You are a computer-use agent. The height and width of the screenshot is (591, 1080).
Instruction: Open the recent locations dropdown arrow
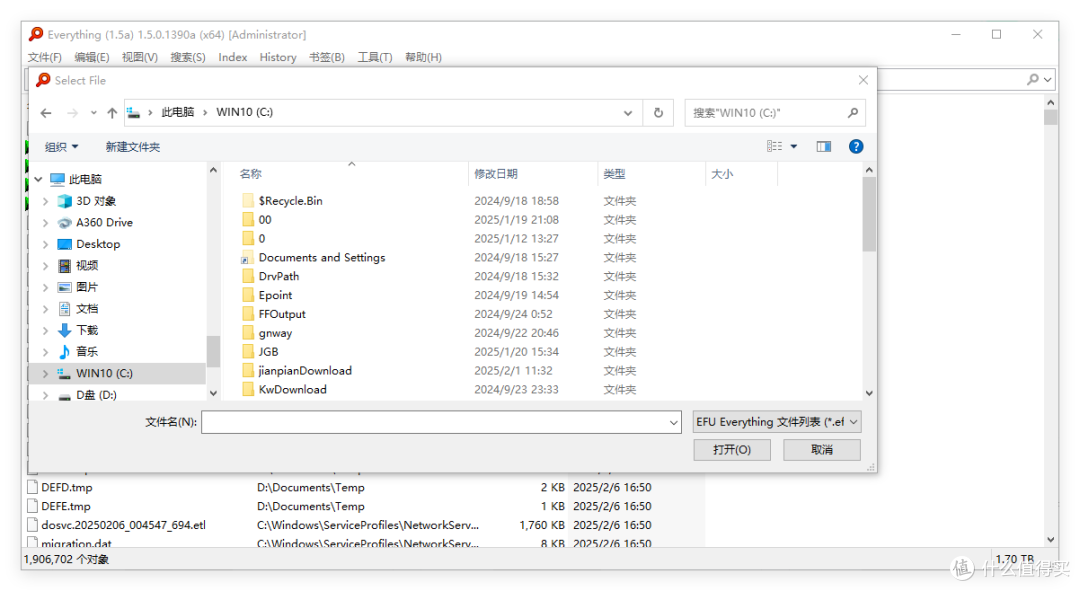point(93,113)
